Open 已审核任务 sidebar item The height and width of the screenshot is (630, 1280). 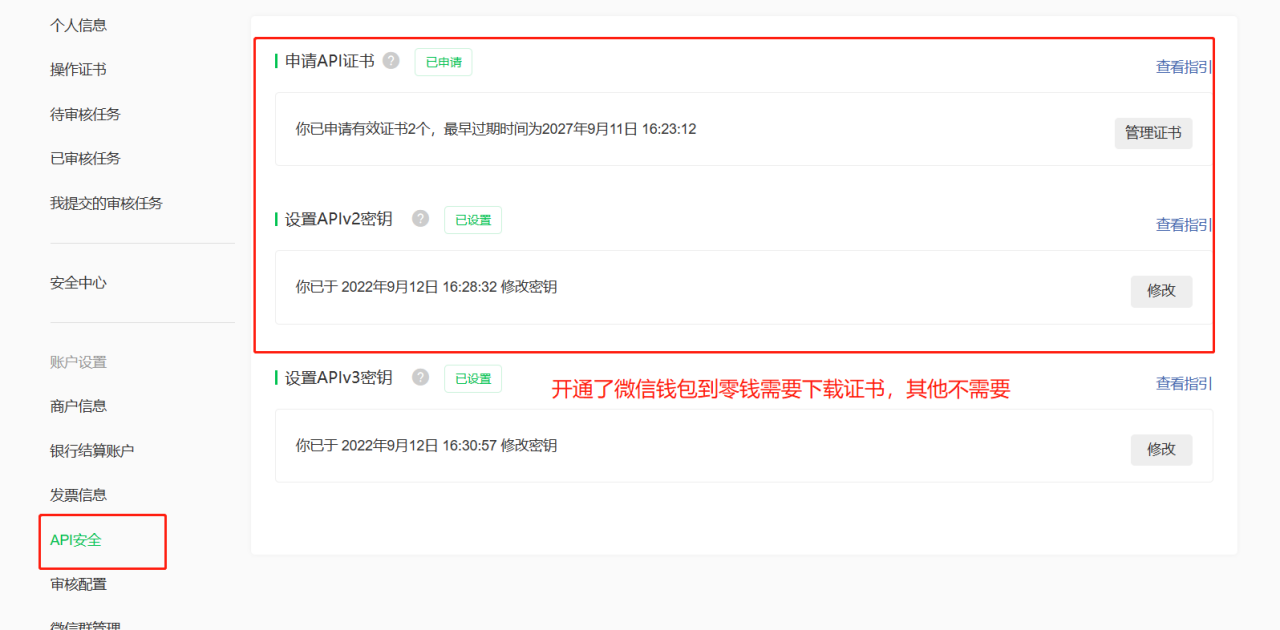[x=85, y=158]
